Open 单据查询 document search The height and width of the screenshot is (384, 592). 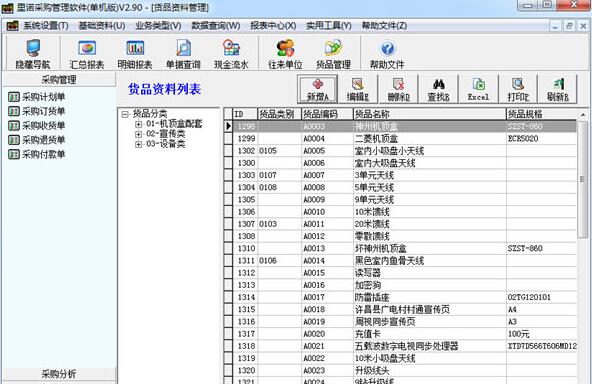click(183, 54)
